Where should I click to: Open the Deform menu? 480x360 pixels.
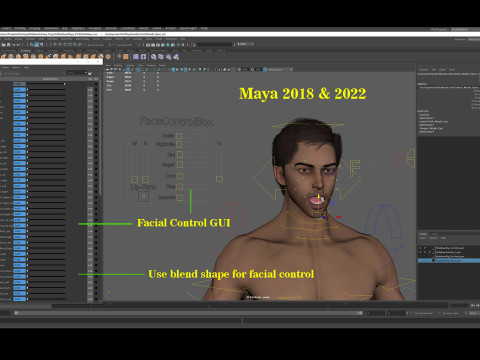pyautogui.click(x=111, y=28)
